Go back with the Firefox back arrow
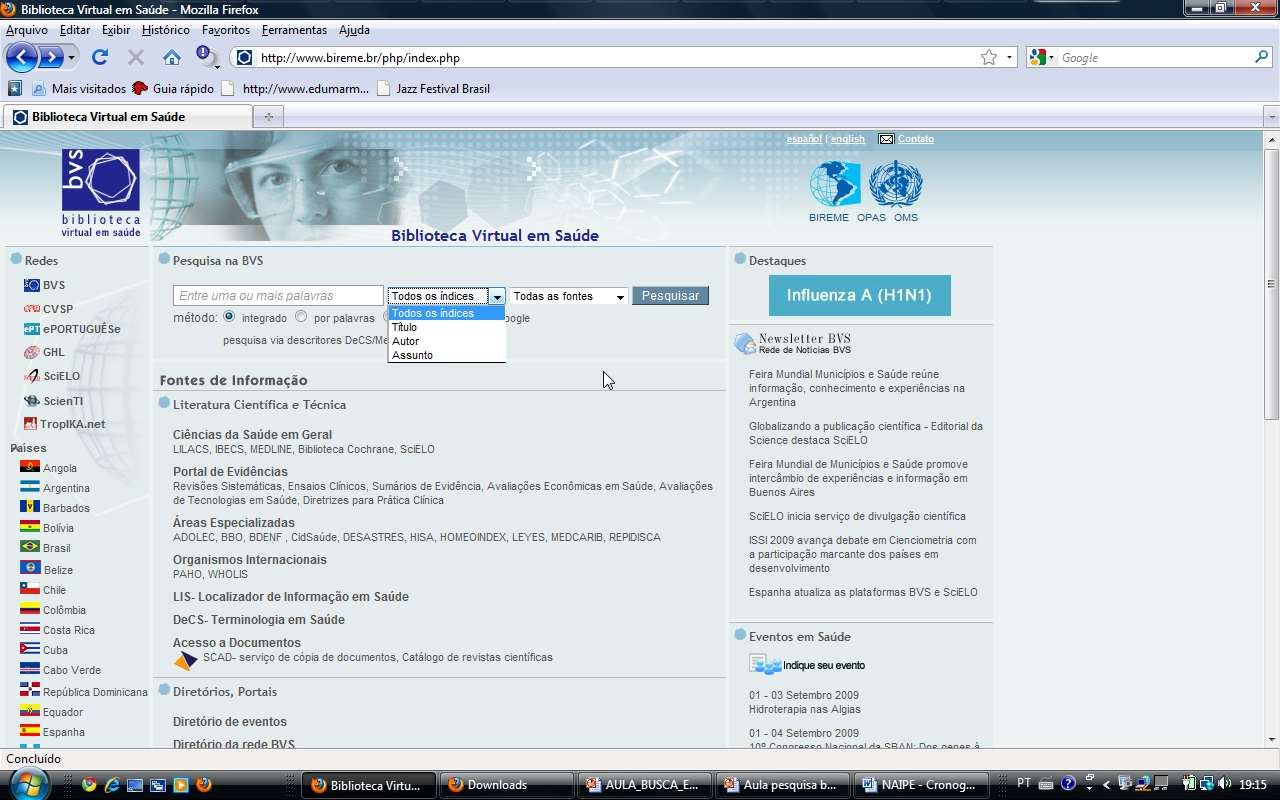Viewport: 1280px width, 800px height. click(22, 57)
